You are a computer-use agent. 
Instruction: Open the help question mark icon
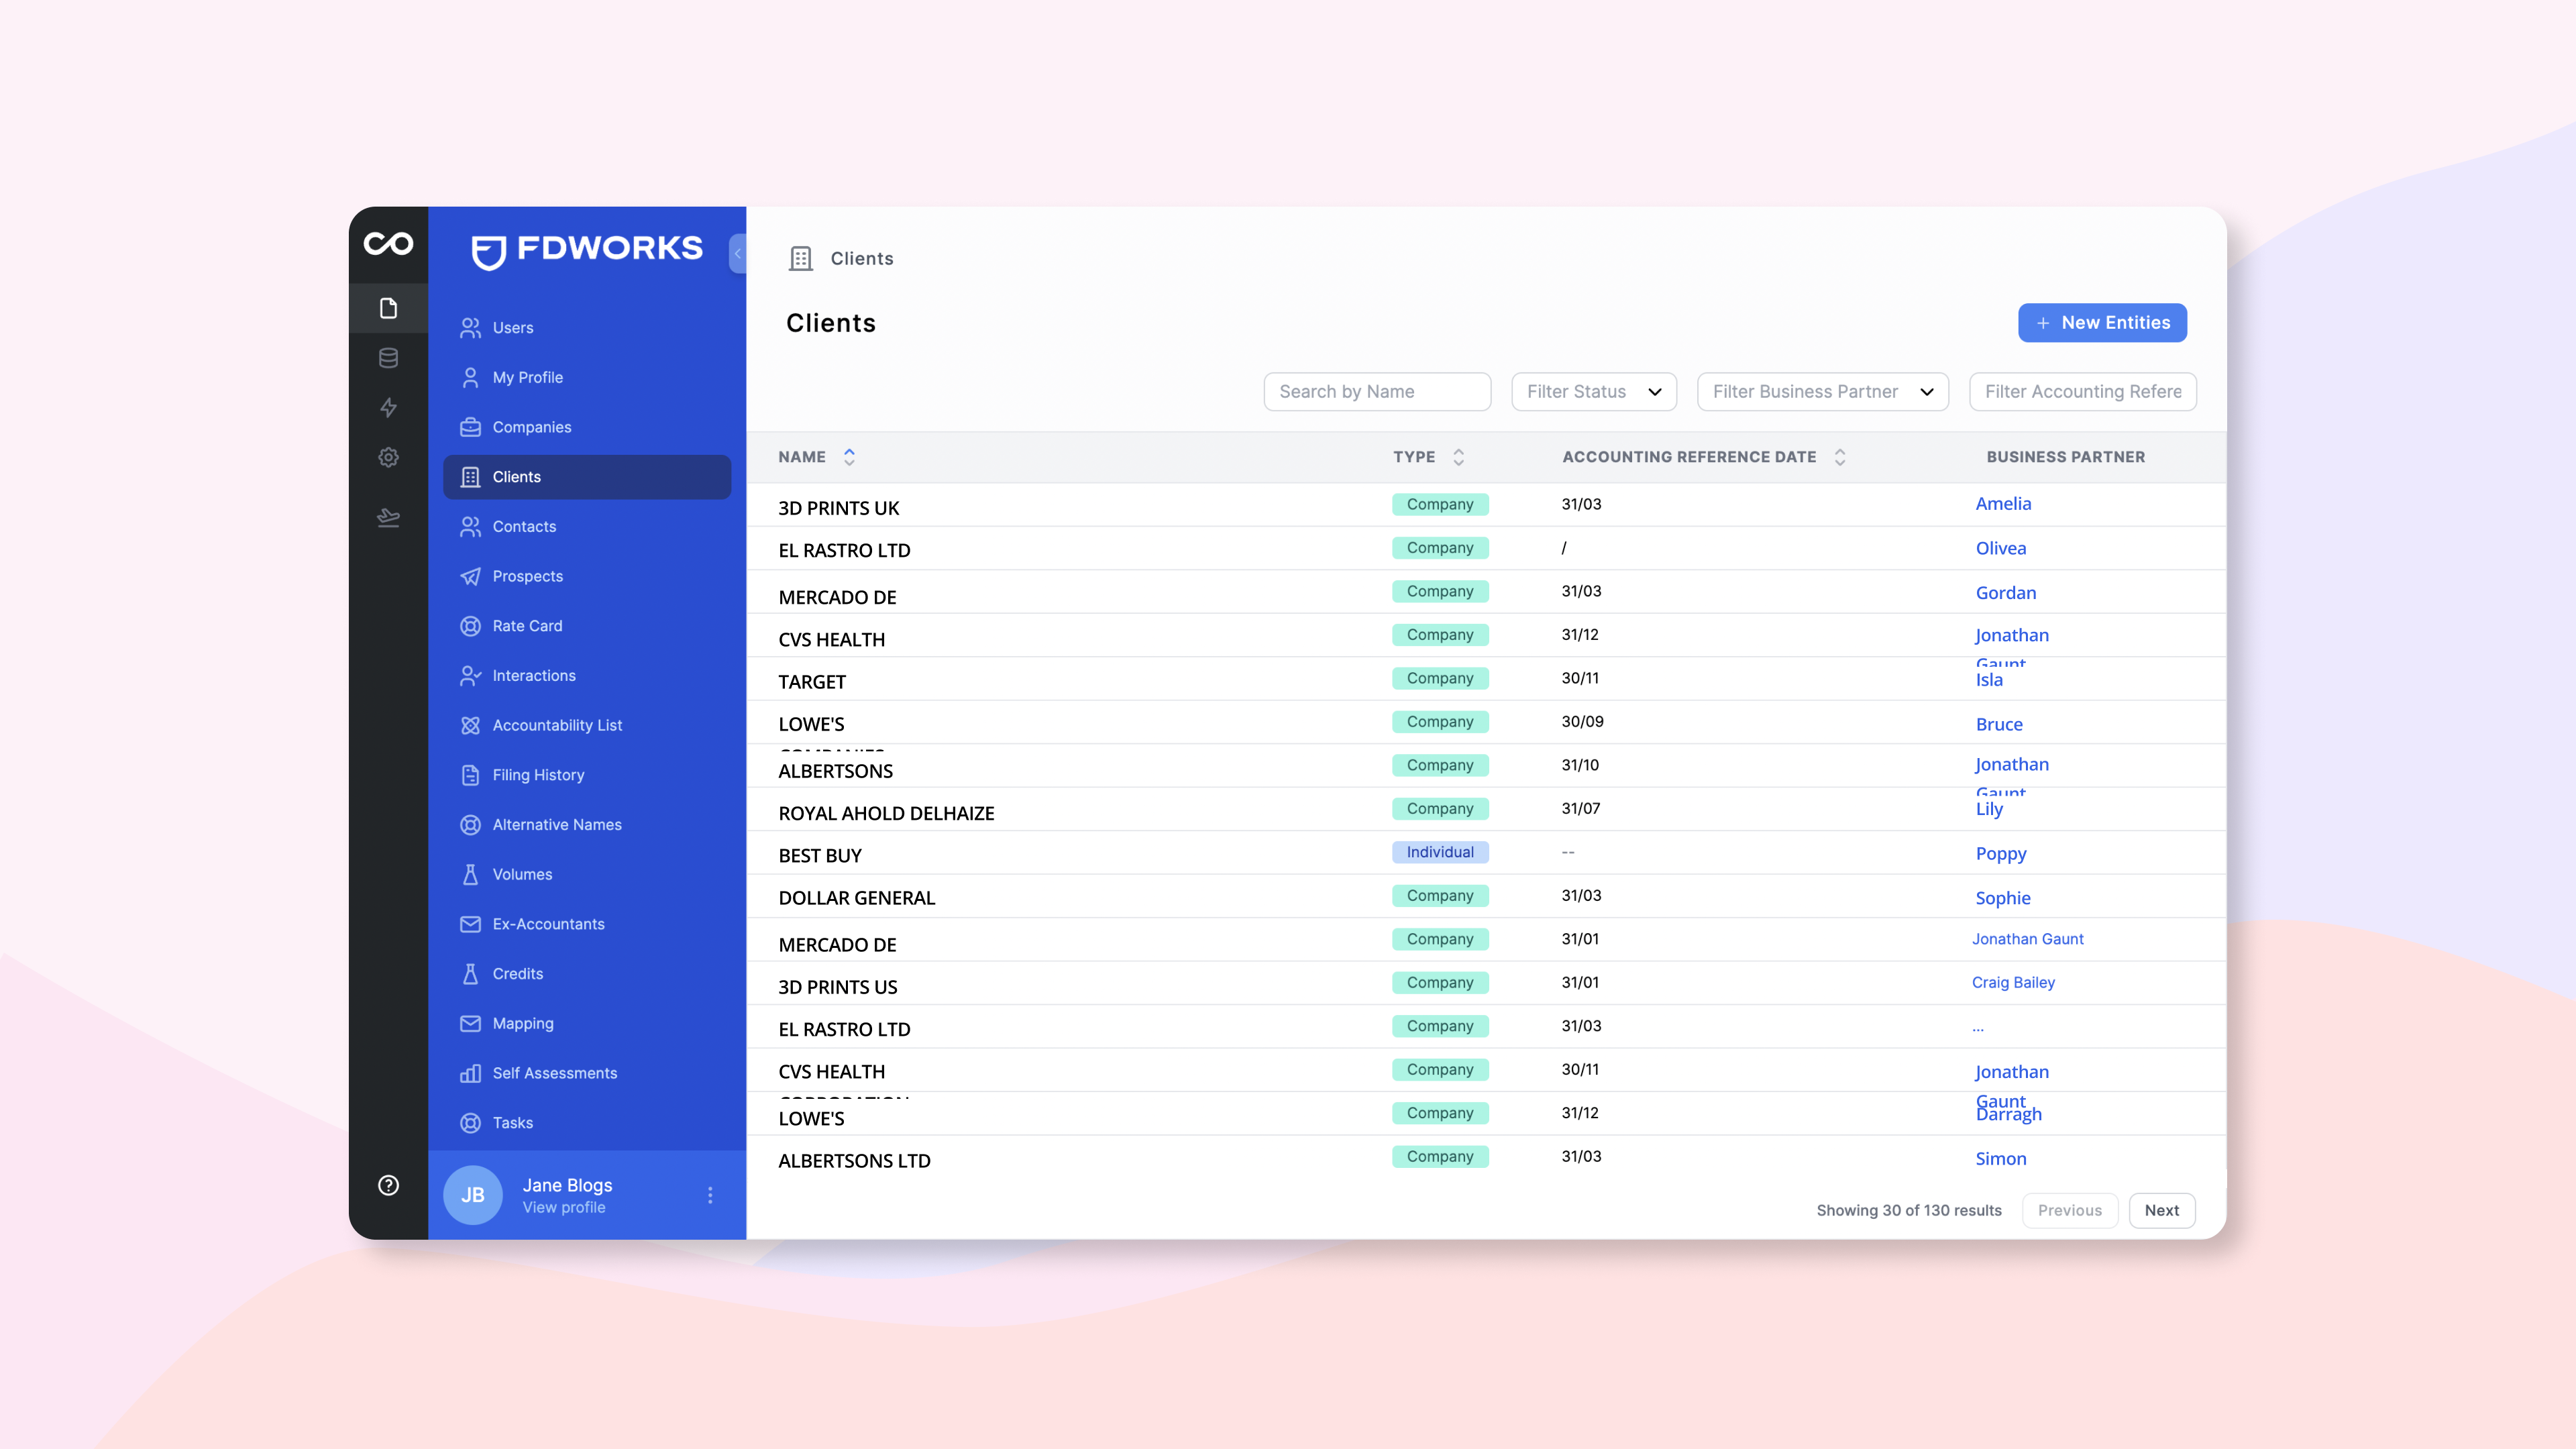[388, 1185]
